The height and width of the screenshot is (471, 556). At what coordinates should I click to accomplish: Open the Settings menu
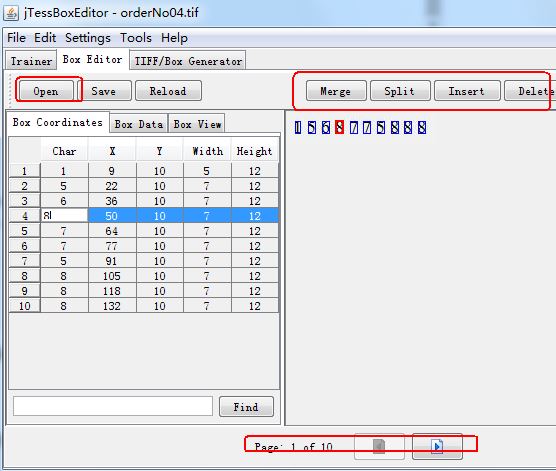(x=88, y=38)
